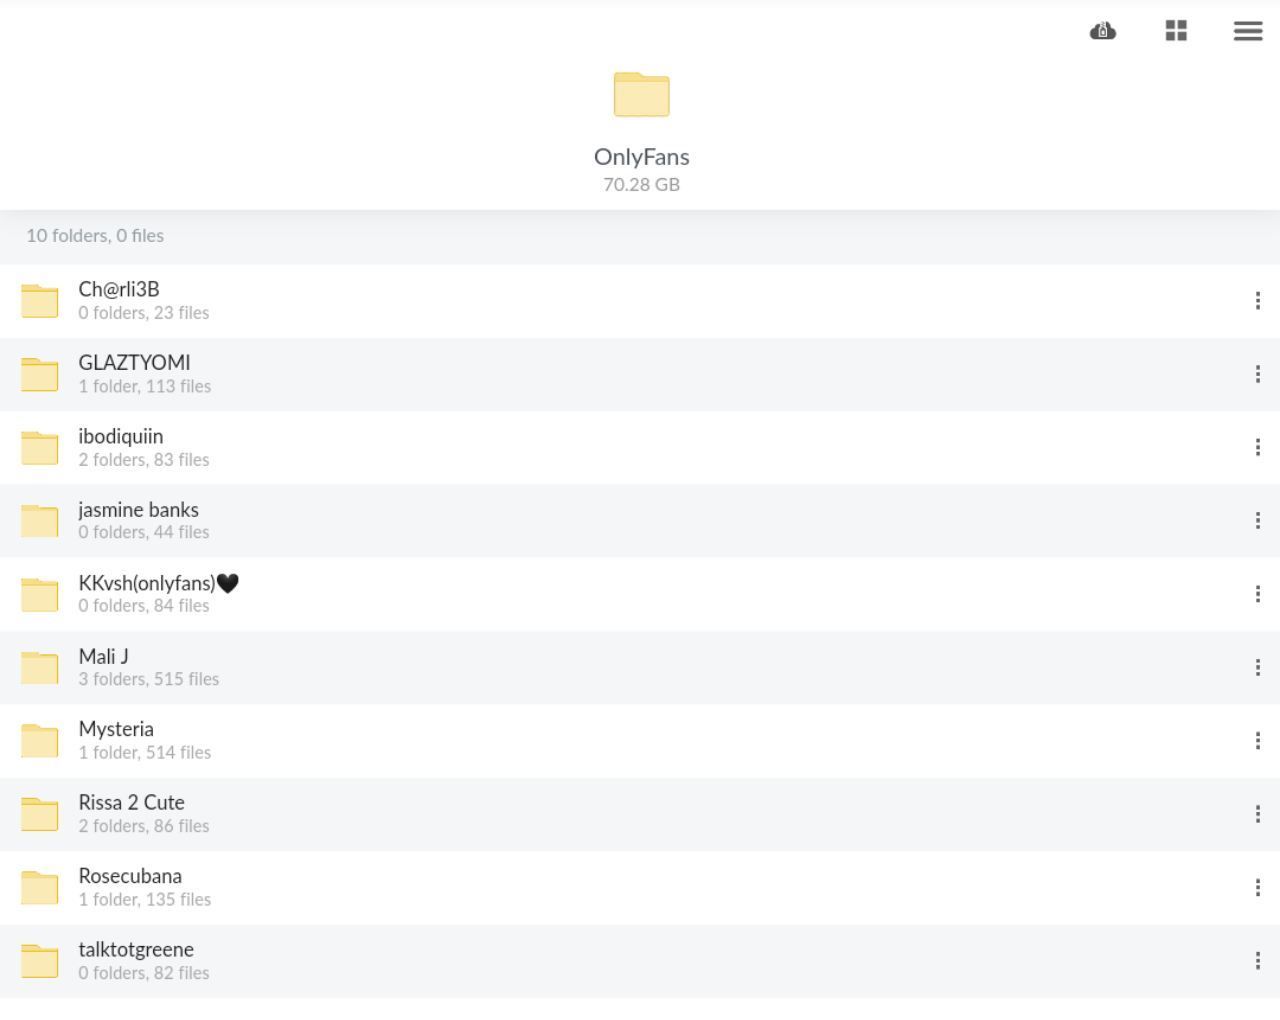Image resolution: width=1280 pixels, height=1020 pixels.
Task: Open the three-dot menu for talktotgreene
Action: pos(1257,961)
